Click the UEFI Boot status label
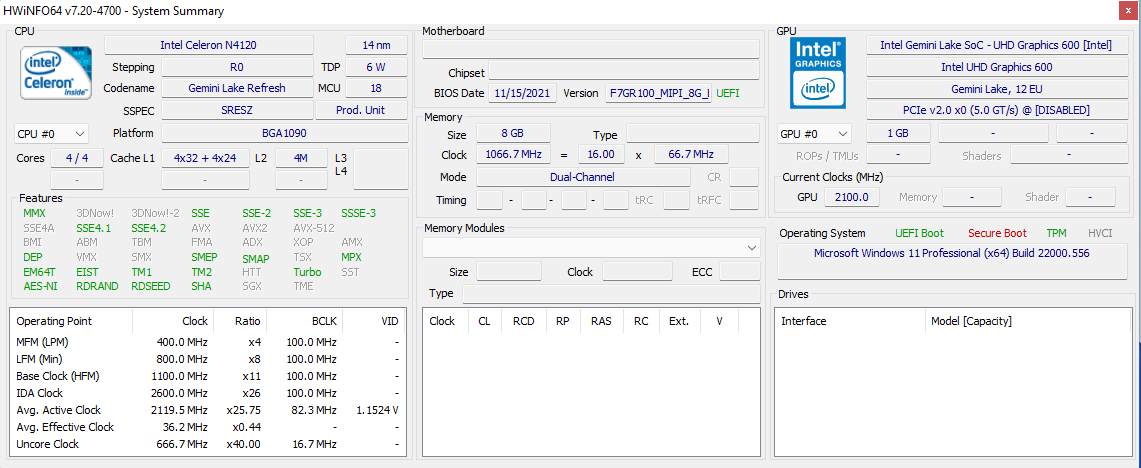The height and width of the screenshot is (468, 1141). 919,233
